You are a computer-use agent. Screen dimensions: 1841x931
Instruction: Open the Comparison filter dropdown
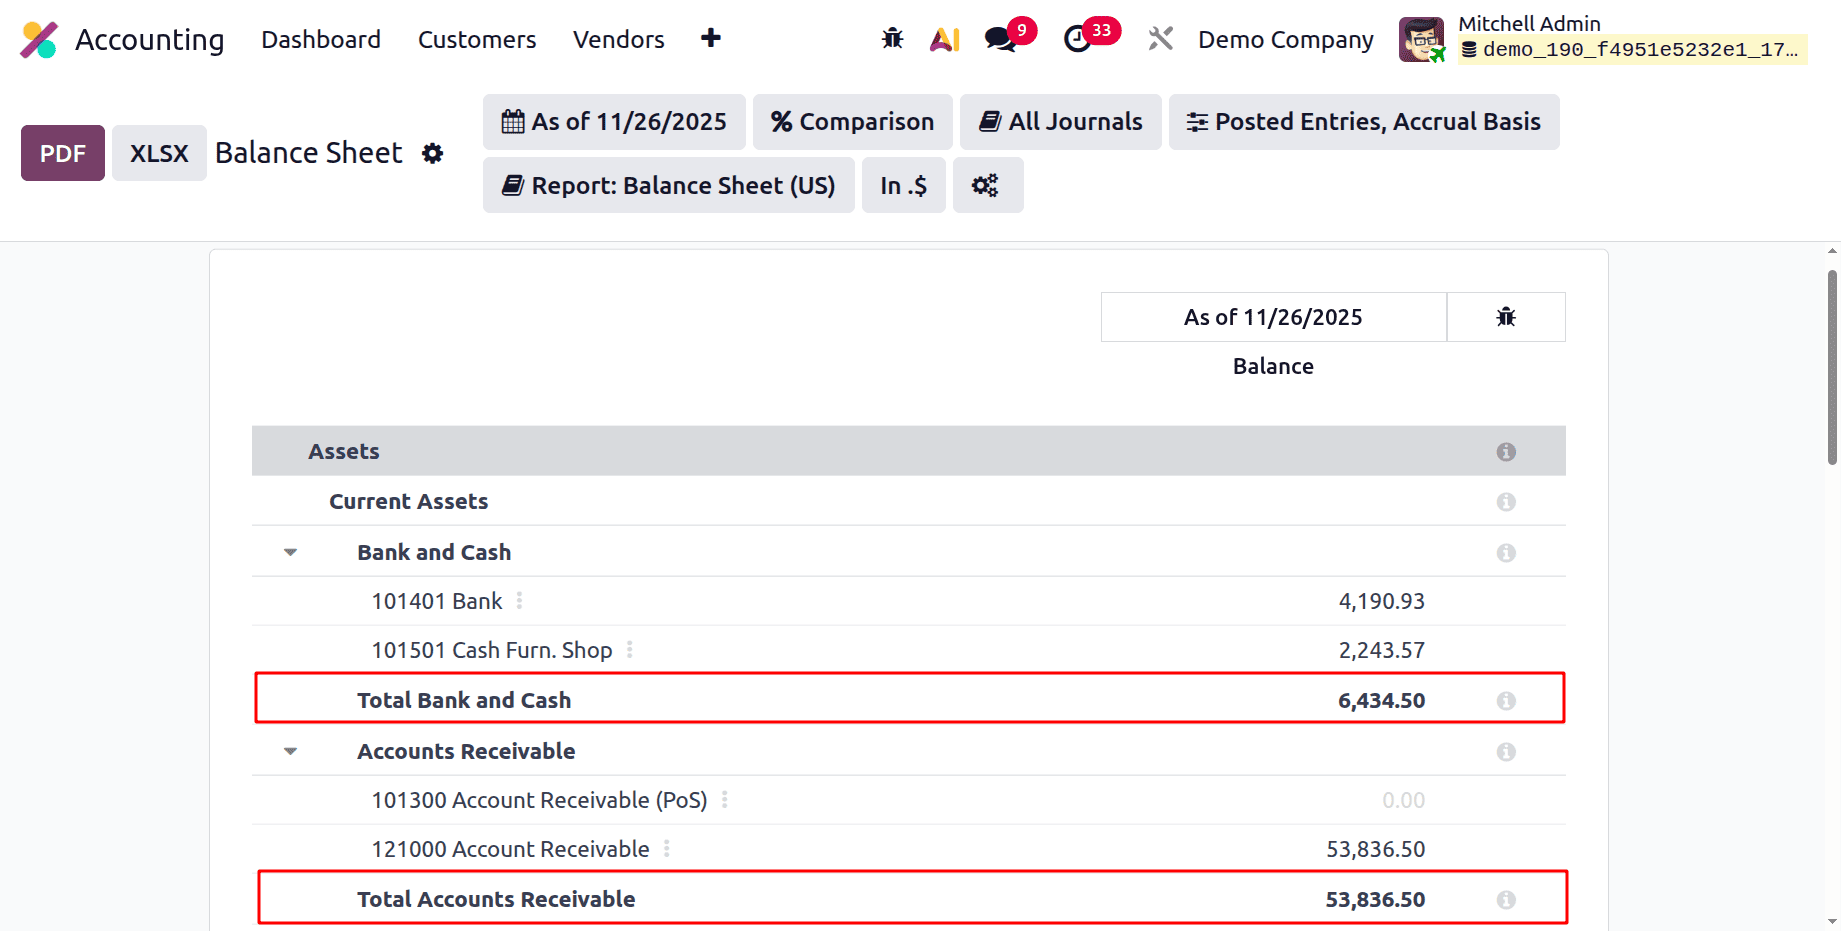click(852, 122)
